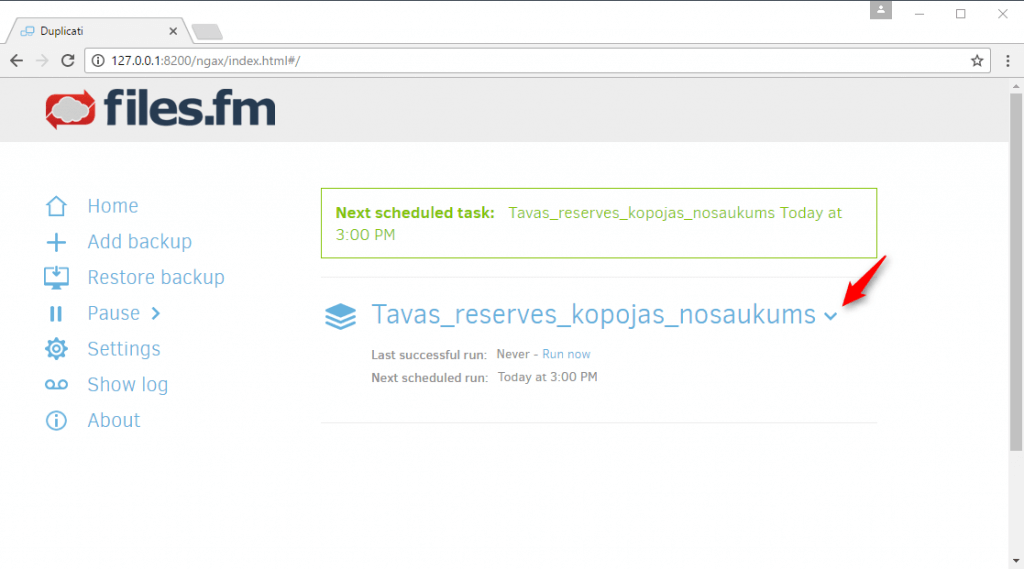Image resolution: width=1024 pixels, height=569 pixels.
Task: Click the Home house icon
Action: (56, 206)
